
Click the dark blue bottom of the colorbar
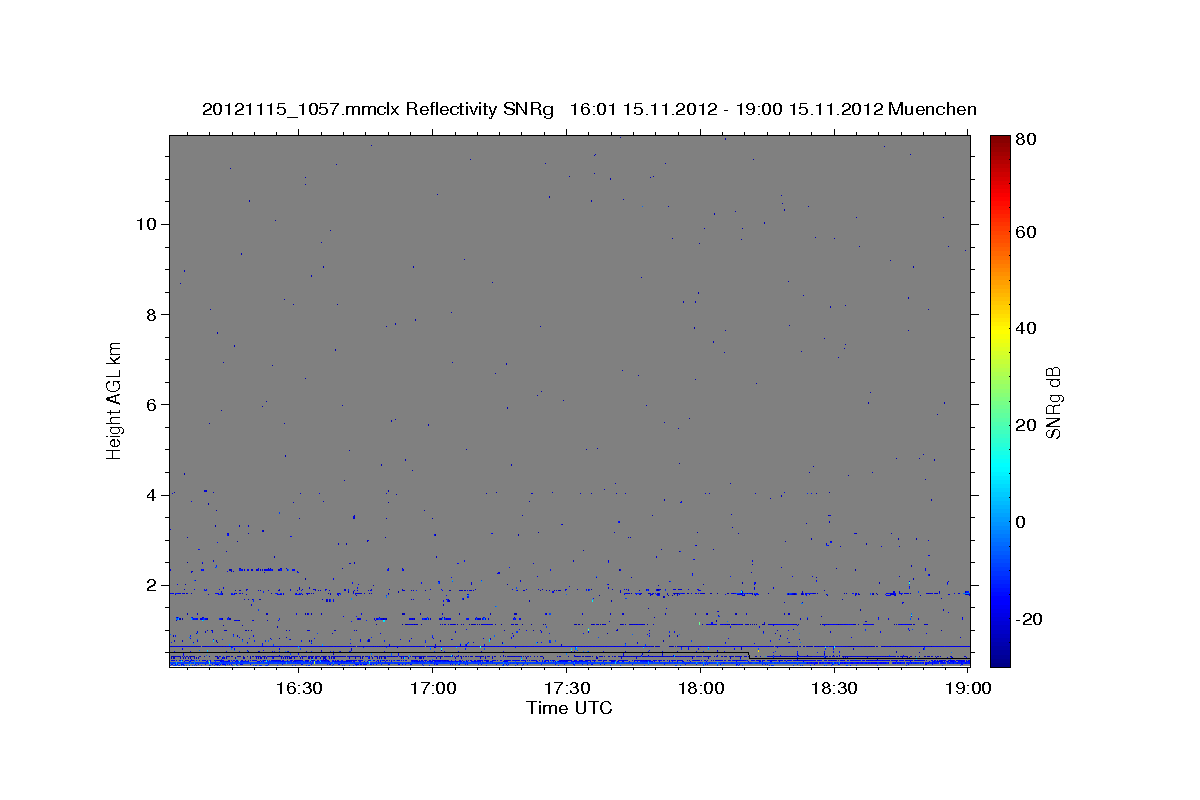(x=1000, y=659)
